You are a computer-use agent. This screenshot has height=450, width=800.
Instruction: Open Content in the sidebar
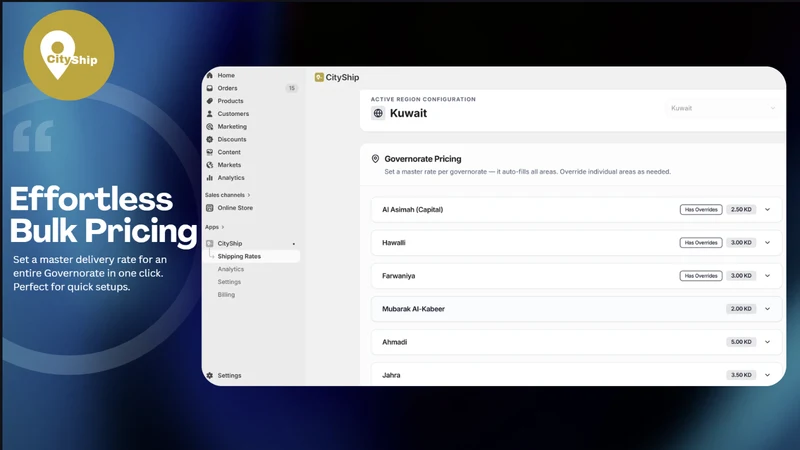coord(229,152)
